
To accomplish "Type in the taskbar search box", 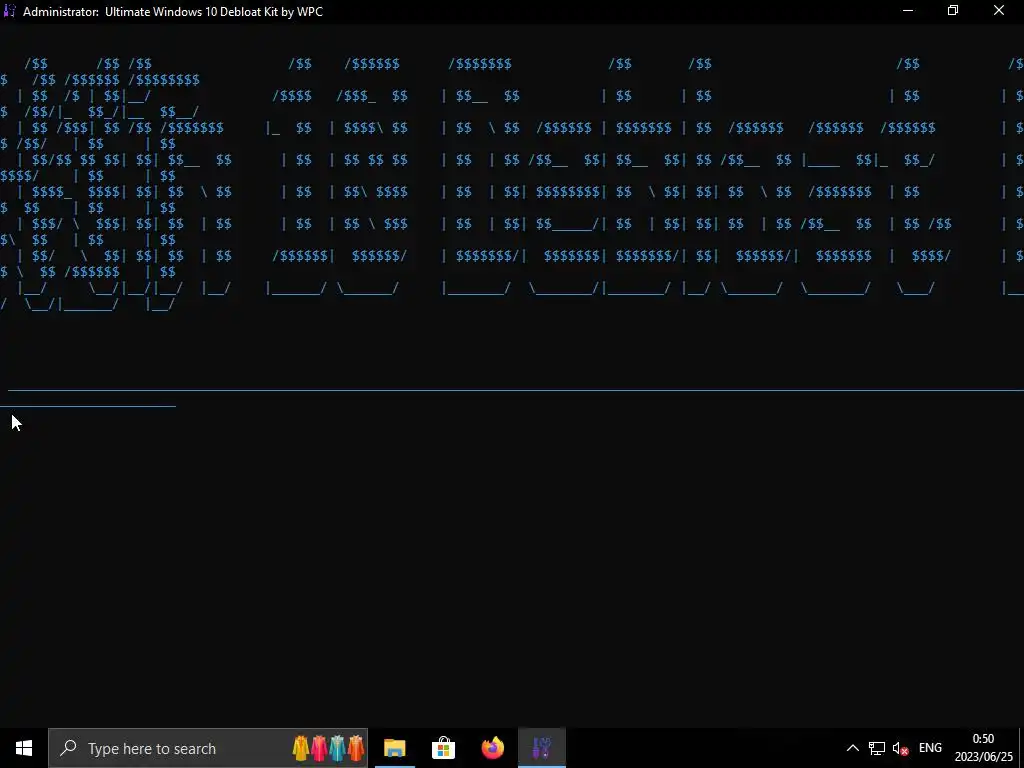I will (208, 748).
